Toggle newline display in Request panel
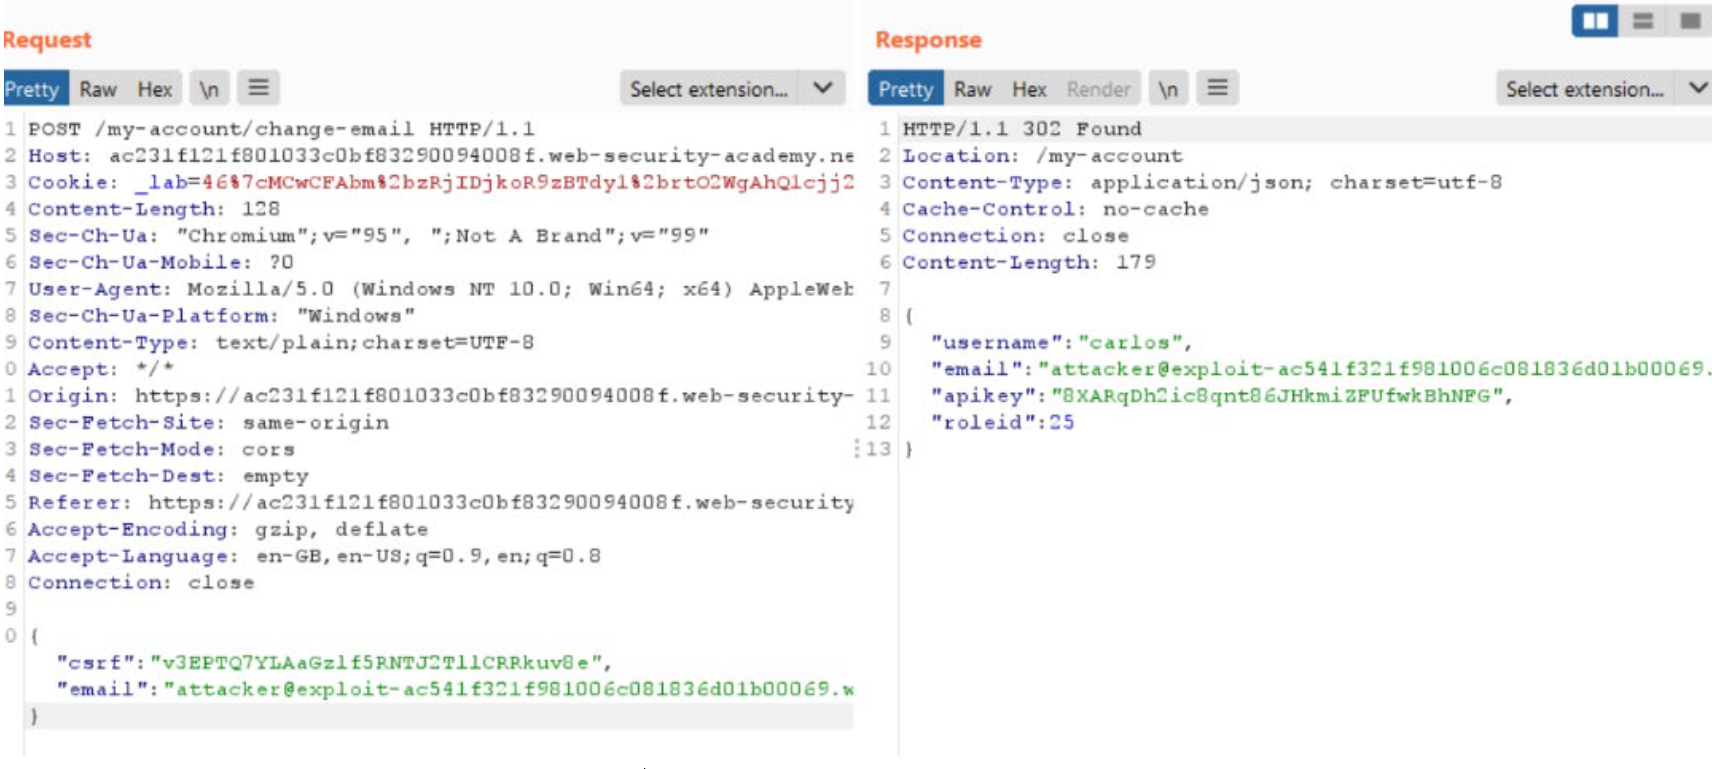Viewport: 1712px width, 769px height. coord(209,89)
